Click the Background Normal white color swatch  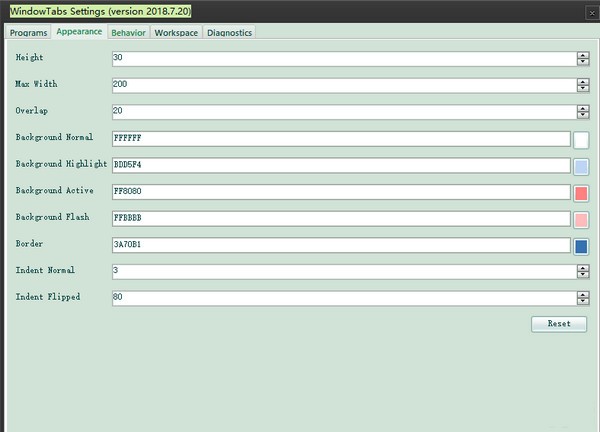581,140
